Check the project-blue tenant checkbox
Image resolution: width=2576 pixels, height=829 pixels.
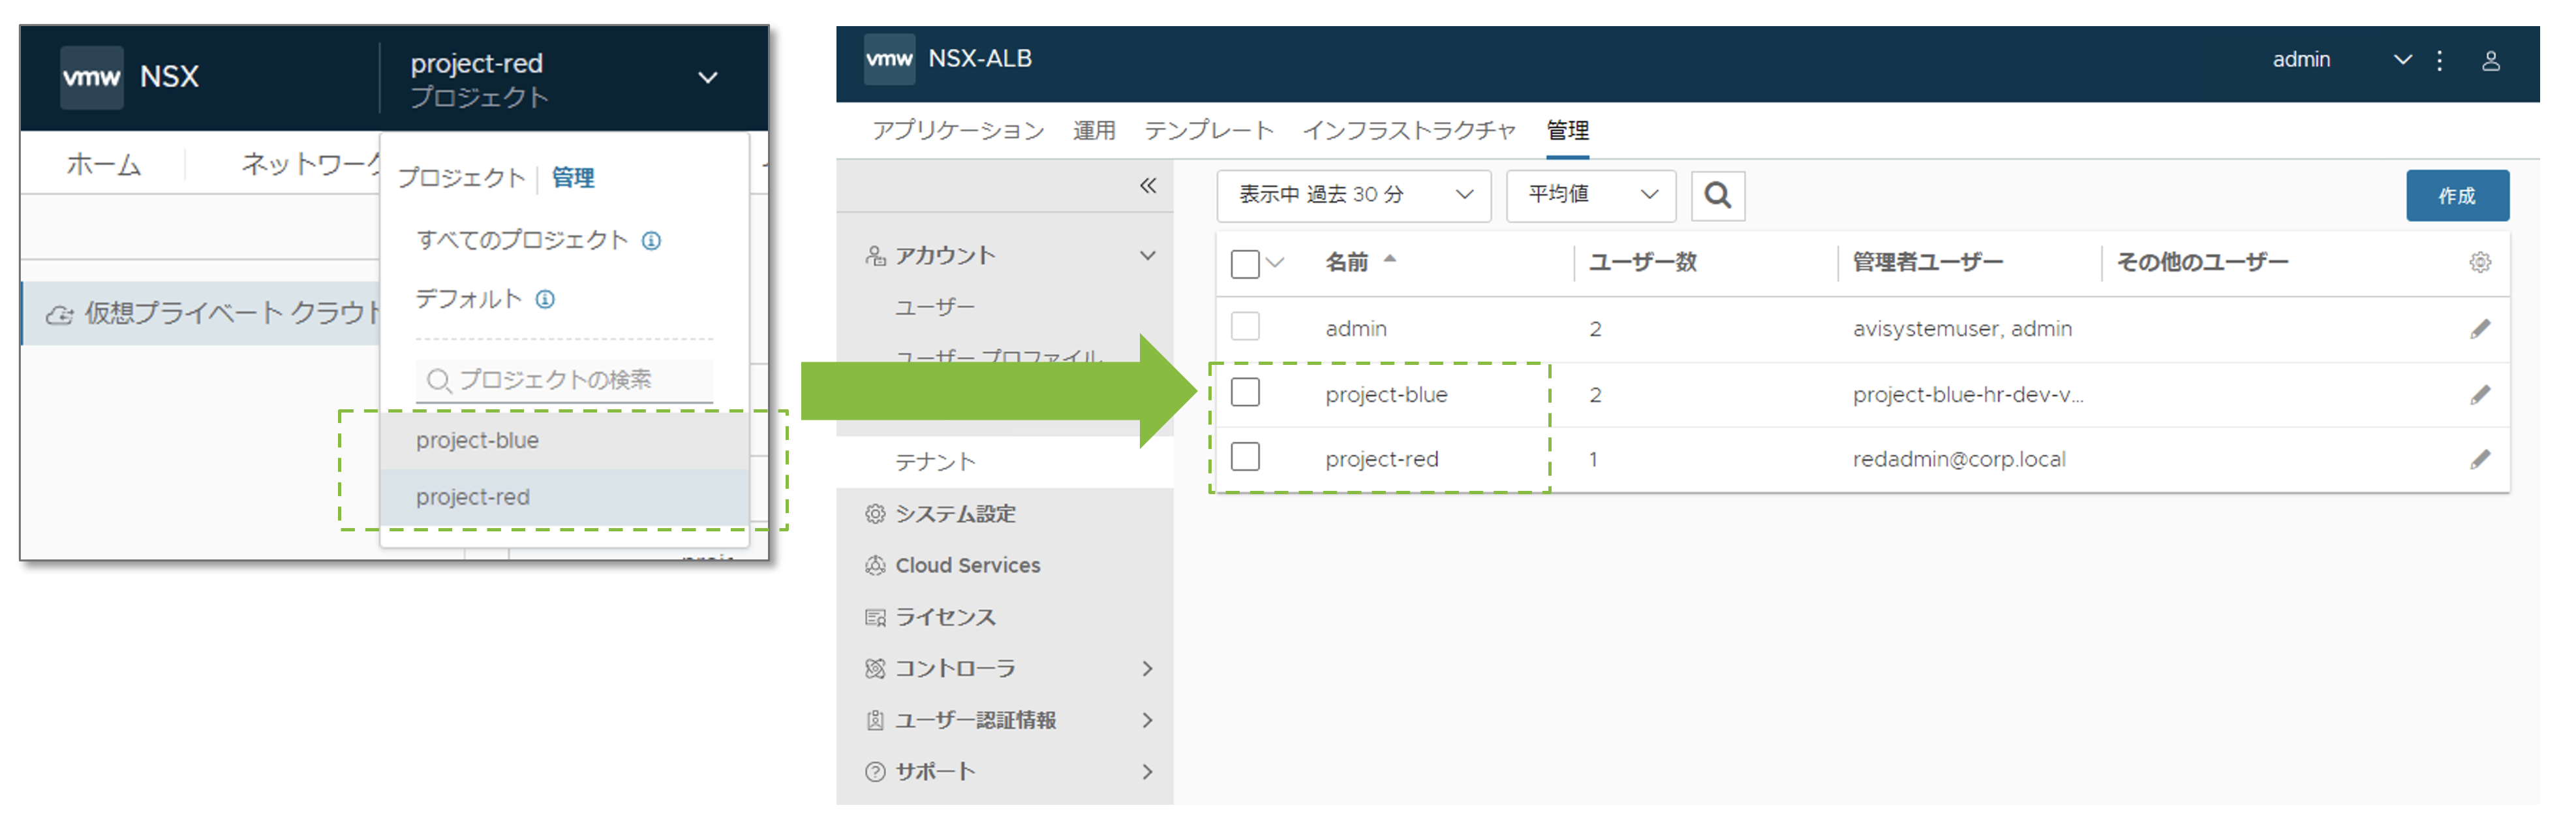tap(1244, 393)
